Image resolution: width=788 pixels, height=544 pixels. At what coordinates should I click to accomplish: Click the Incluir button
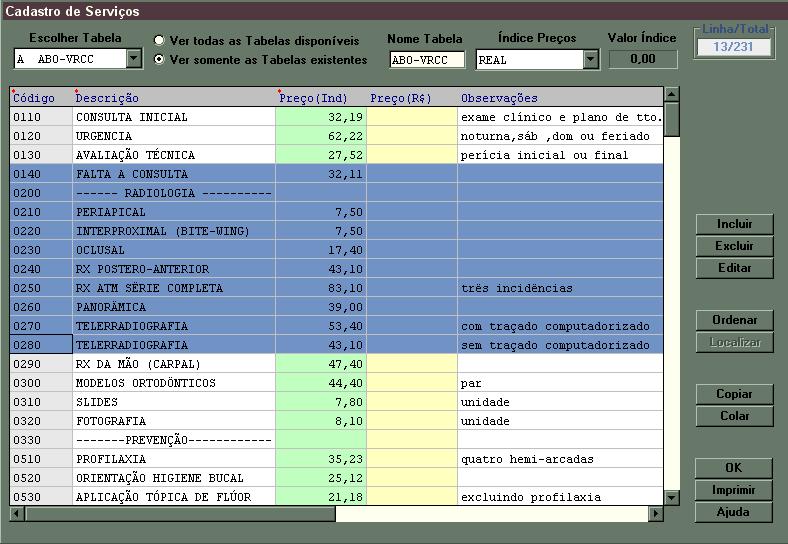pyautogui.click(x=734, y=224)
